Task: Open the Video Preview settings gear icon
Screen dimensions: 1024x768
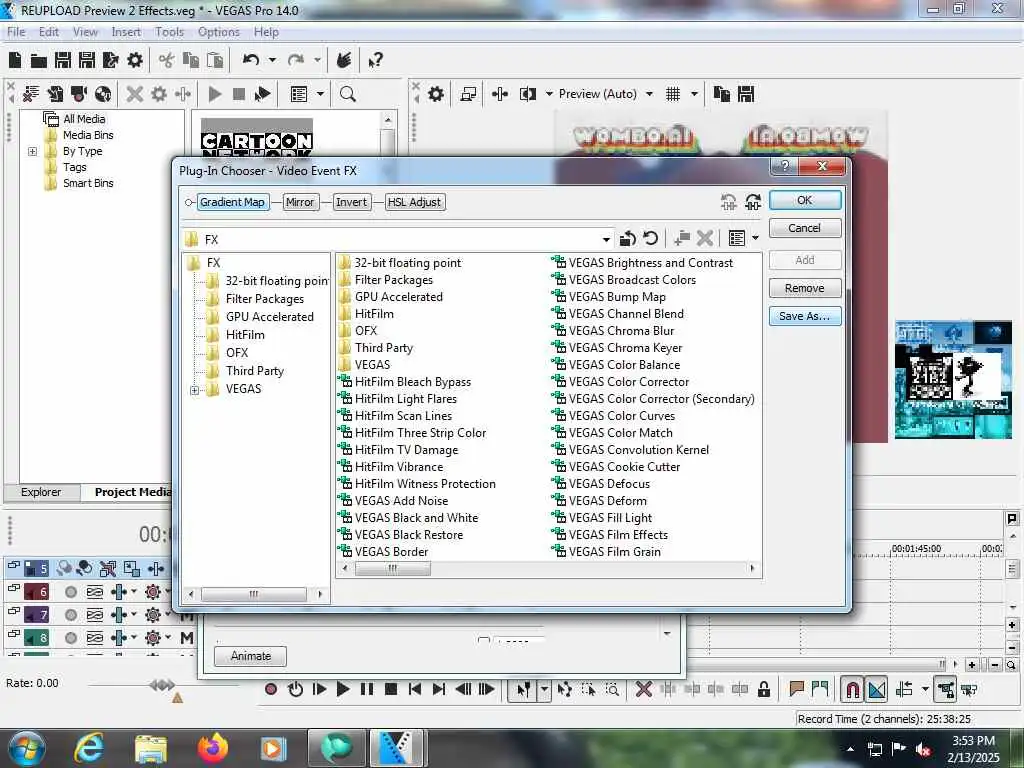Action: [436, 94]
